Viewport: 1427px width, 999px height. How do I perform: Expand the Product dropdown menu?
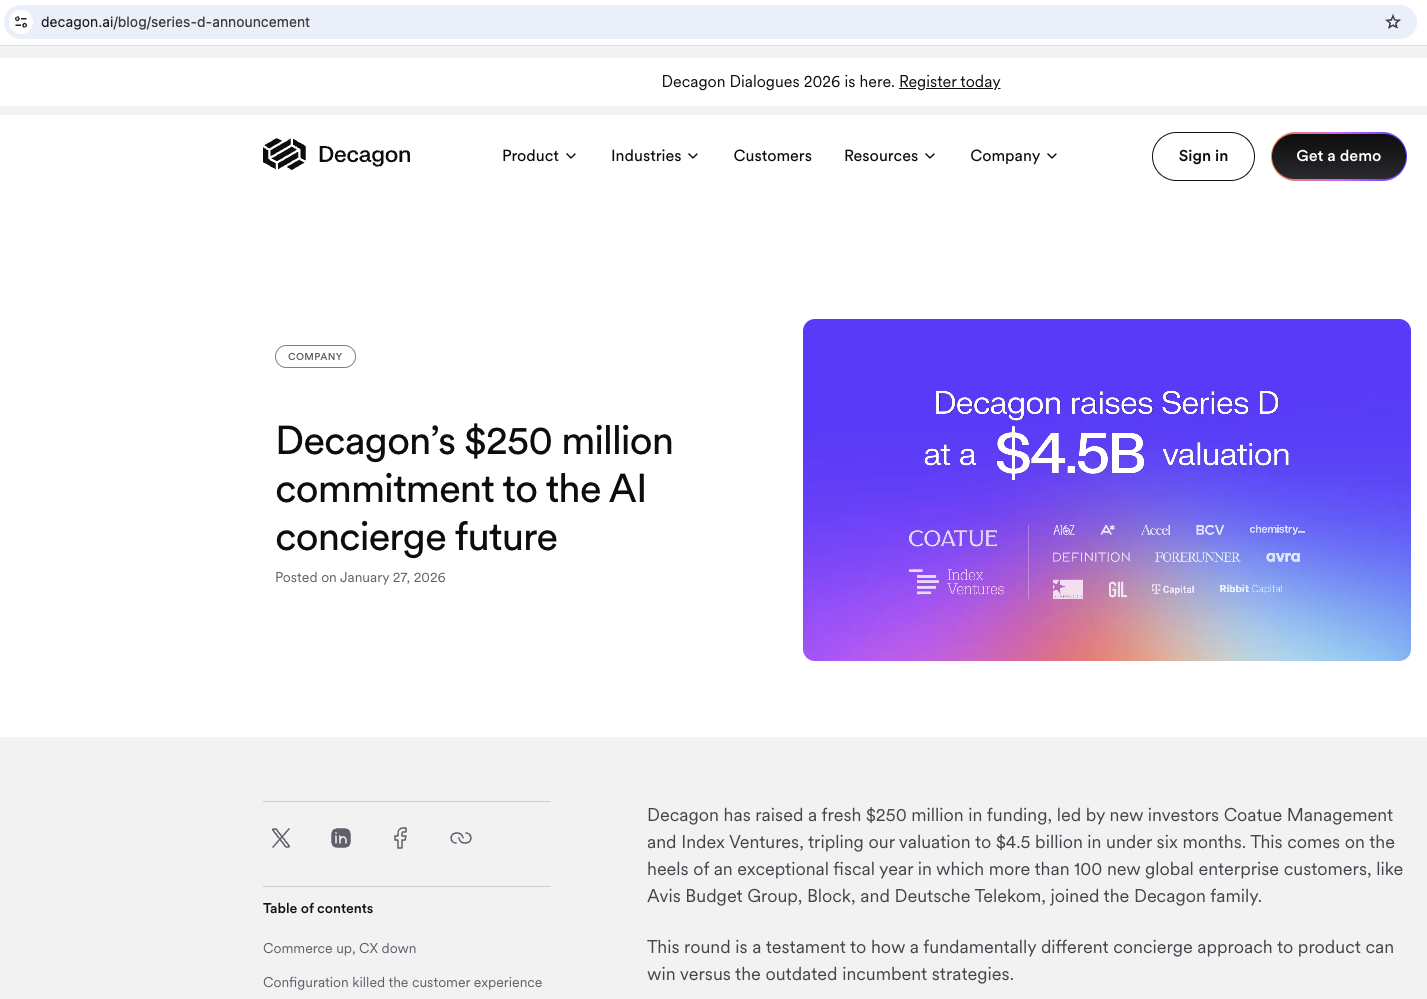[539, 156]
